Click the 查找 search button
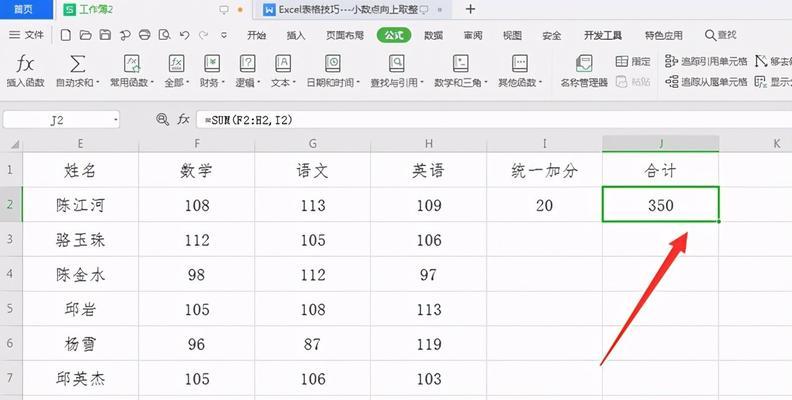792x400 pixels. (721, 35)
